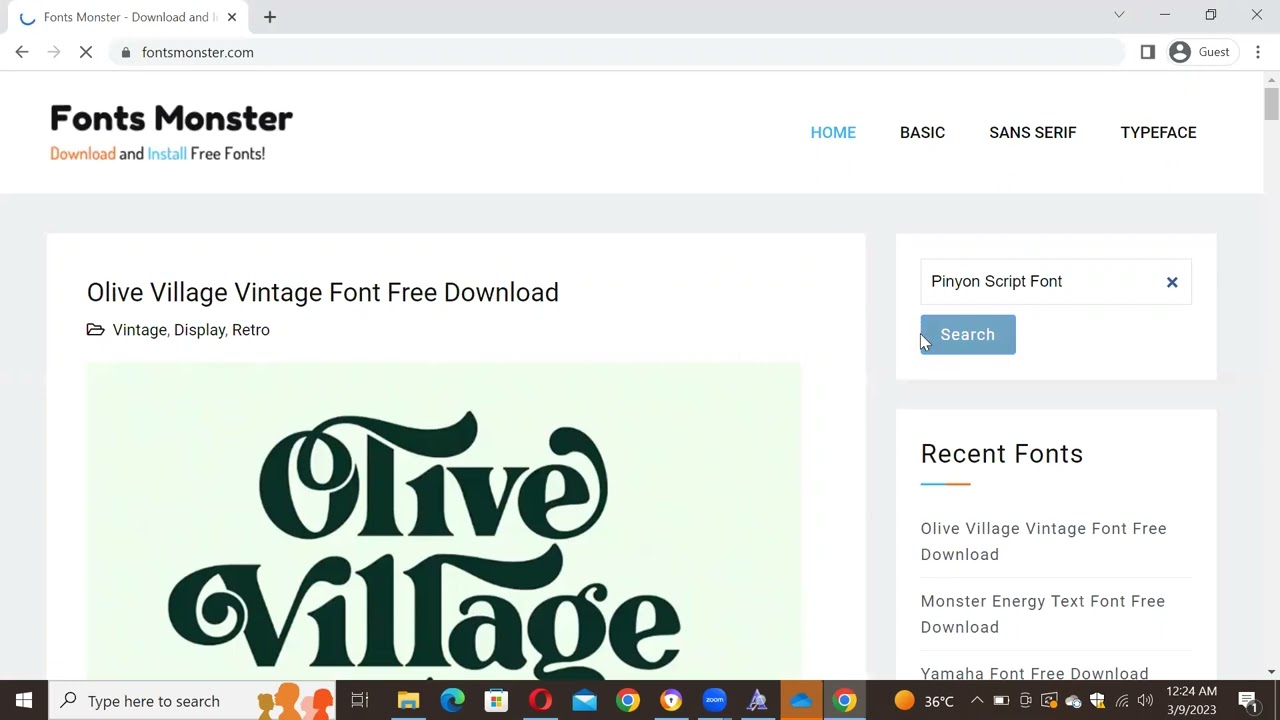Viewport: 1280px width, 720px height.
Task: Open the Retro category link
Action: pyautogui.click(x=251, y=330)
